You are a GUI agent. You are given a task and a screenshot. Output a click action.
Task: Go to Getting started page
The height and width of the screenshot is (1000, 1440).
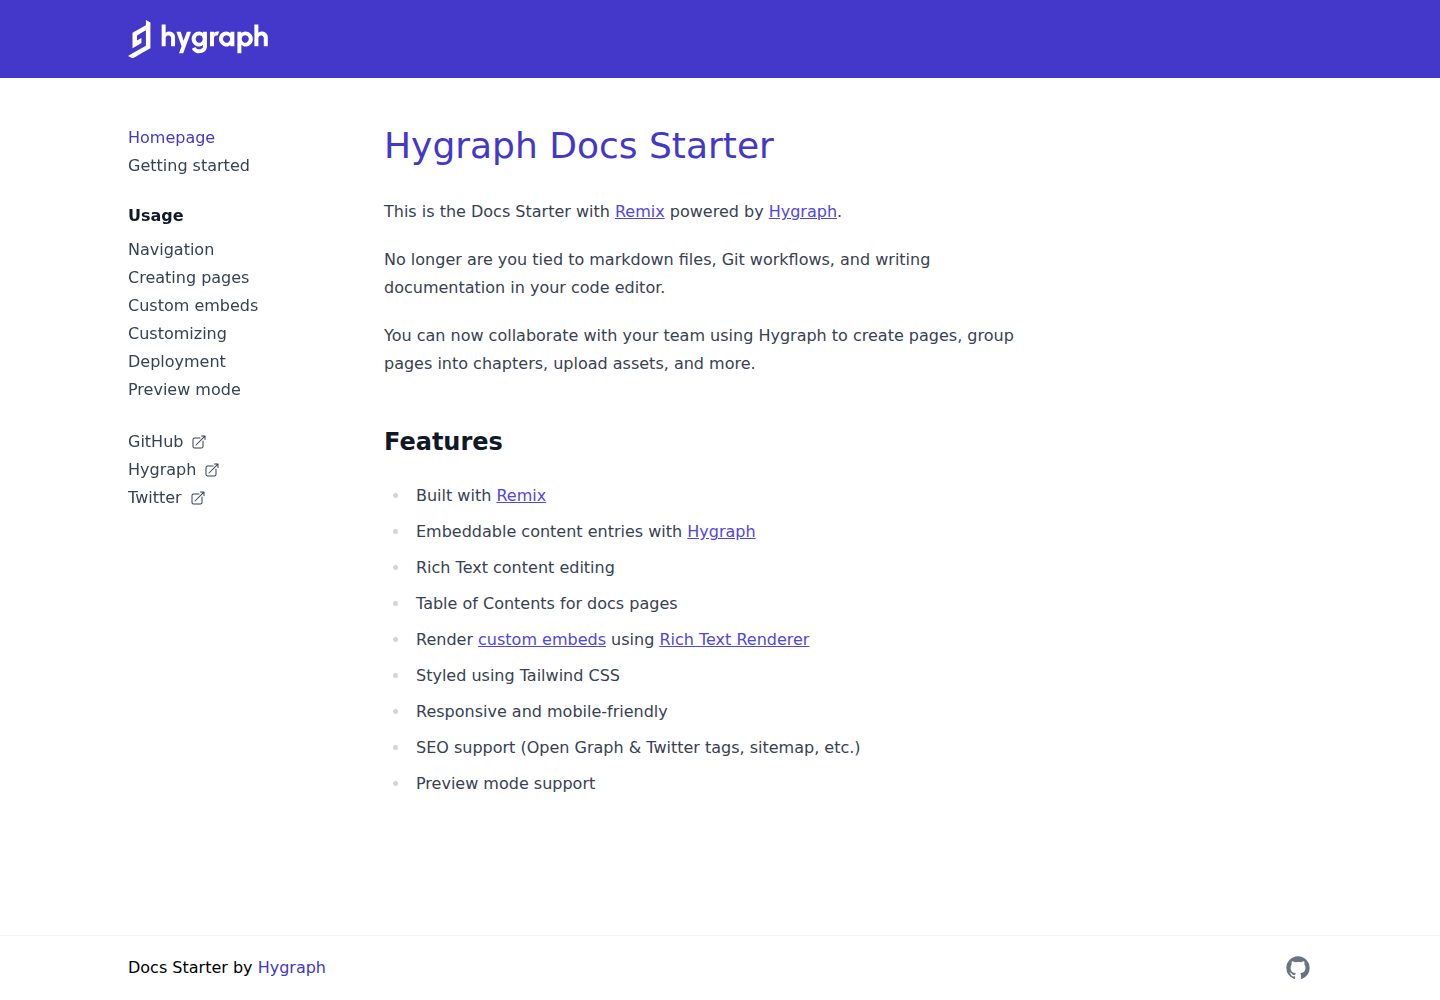189,165
